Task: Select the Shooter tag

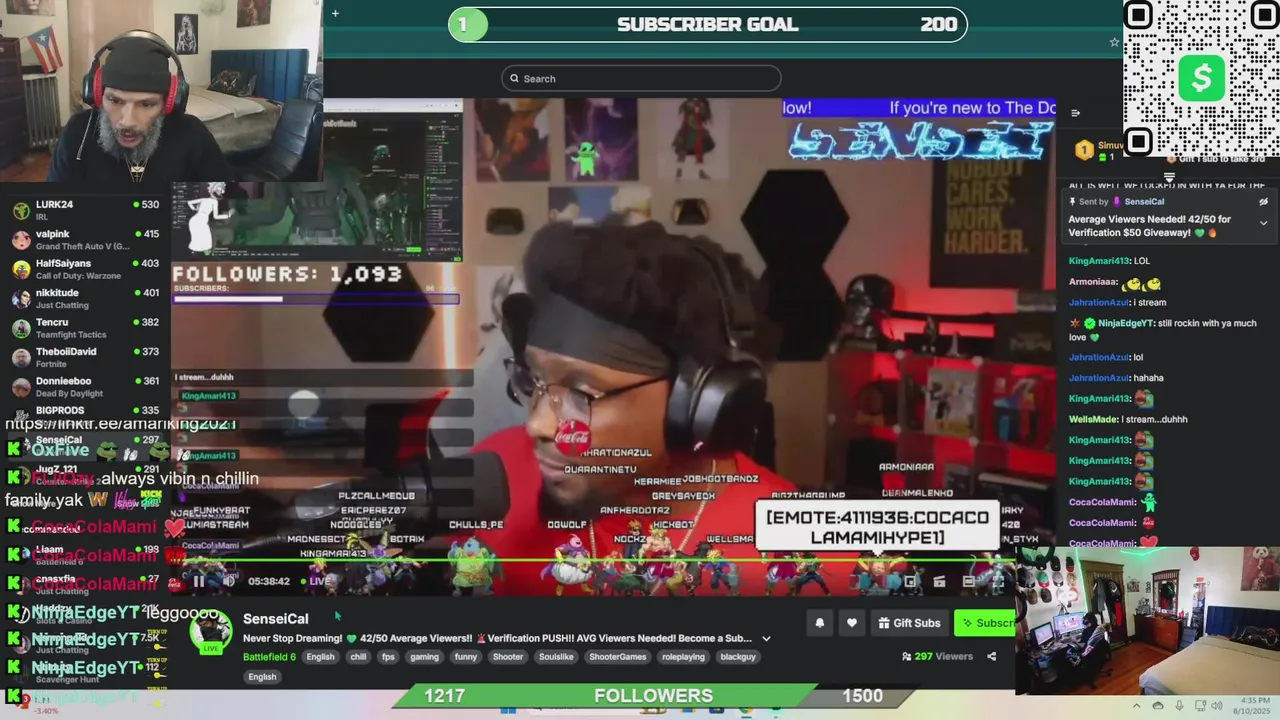Action: (508, 657)
